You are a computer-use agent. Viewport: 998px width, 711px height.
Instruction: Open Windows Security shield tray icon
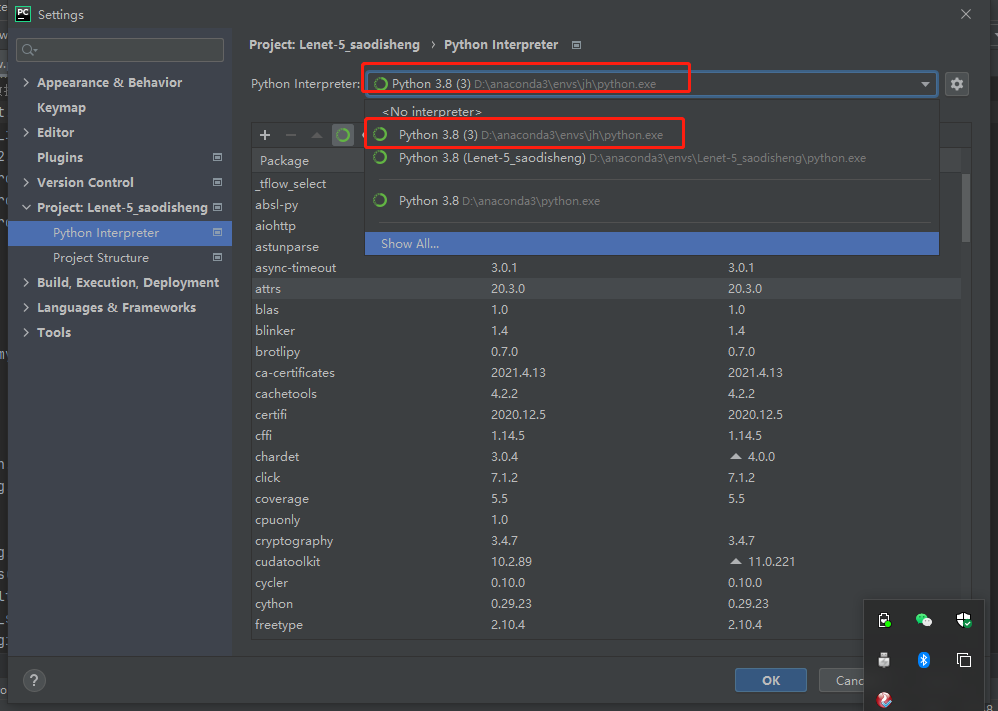point(964,620)
